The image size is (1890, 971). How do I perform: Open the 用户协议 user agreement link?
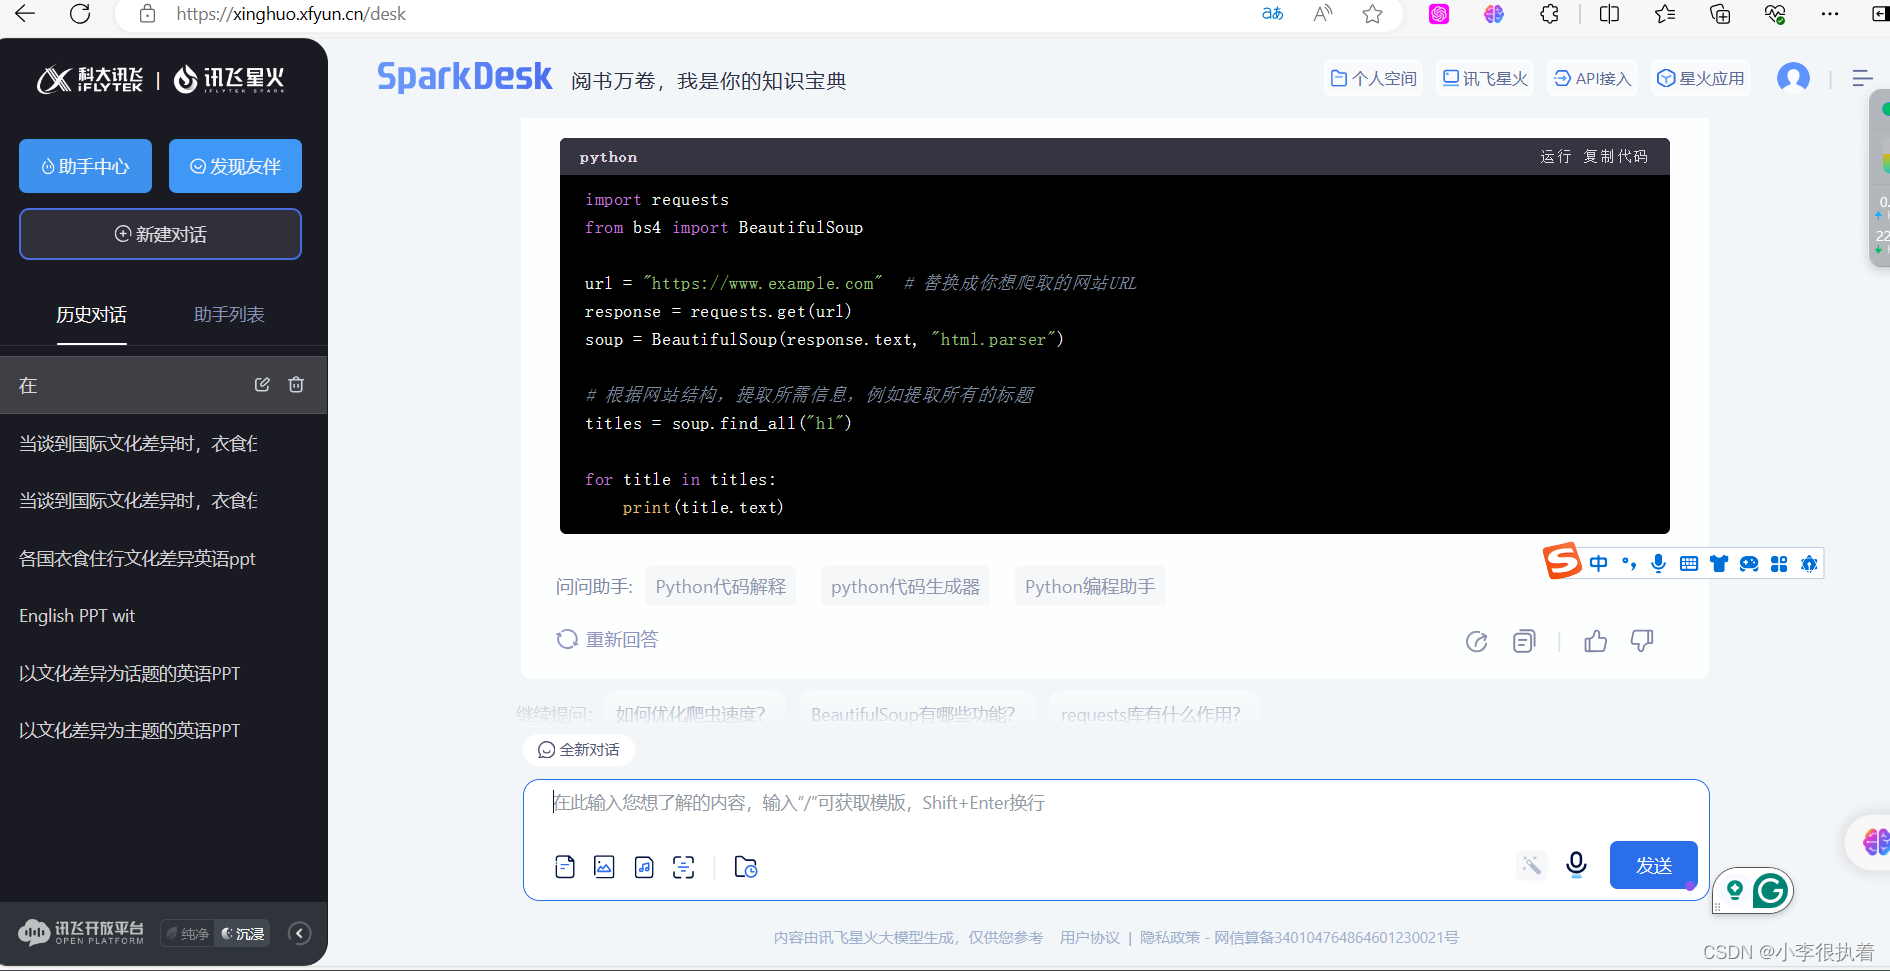1089,938
